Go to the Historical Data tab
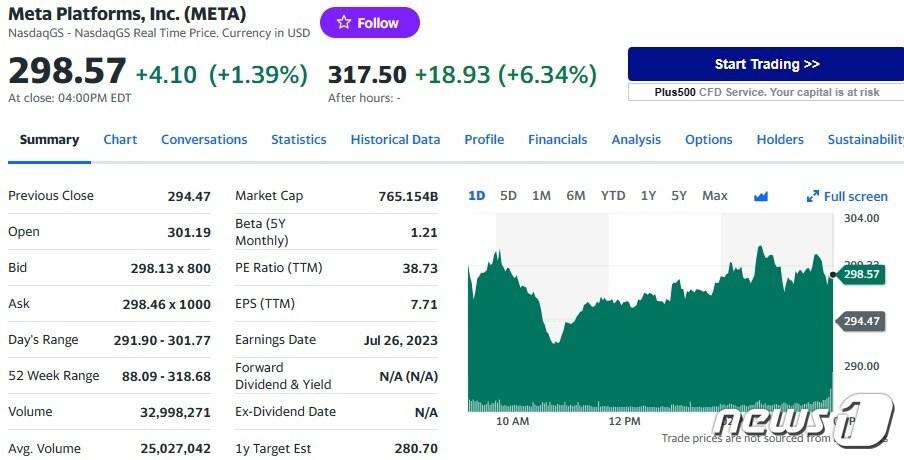 point(395,140)
